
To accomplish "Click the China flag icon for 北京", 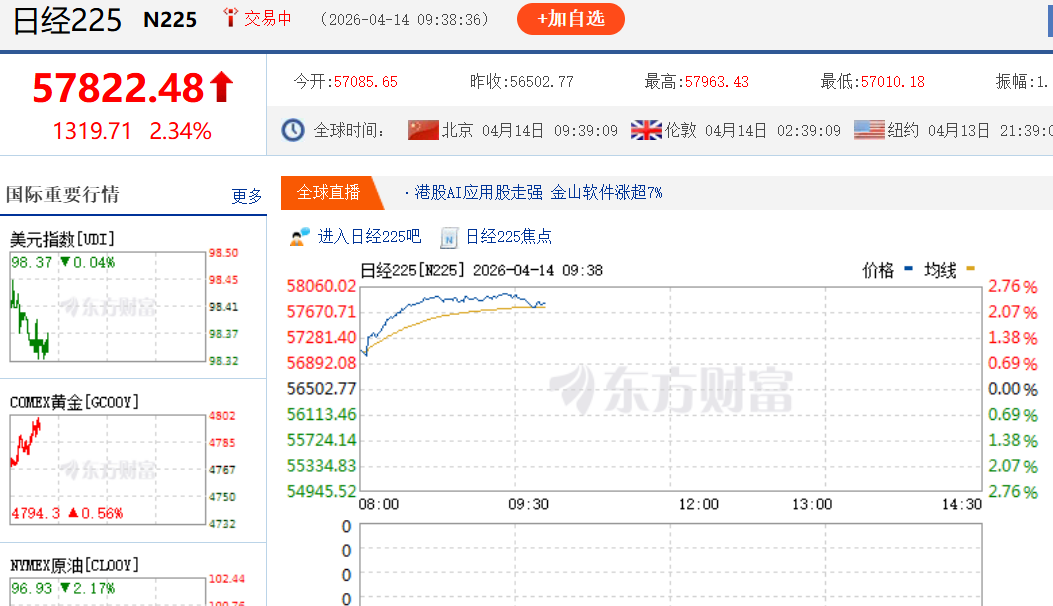I will coord(423,130).
